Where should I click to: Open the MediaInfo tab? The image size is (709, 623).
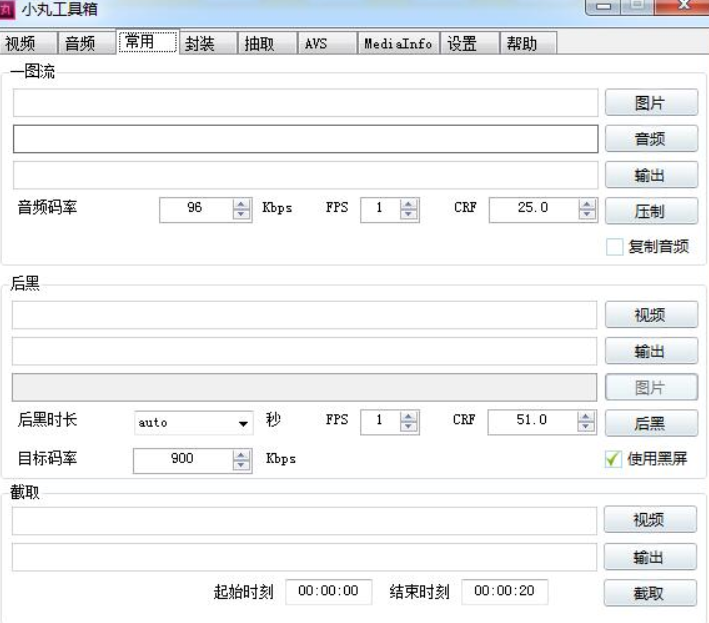tap(399, 43)
